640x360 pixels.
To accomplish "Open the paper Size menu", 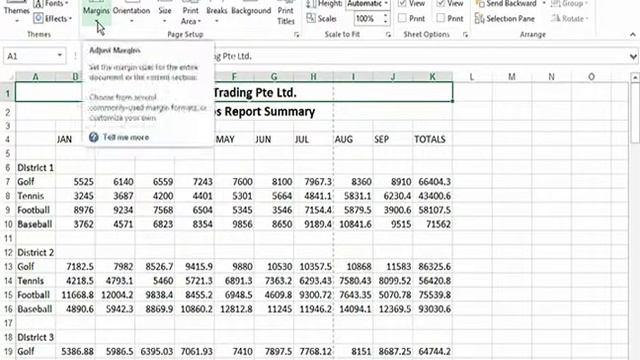I will 165,12.
